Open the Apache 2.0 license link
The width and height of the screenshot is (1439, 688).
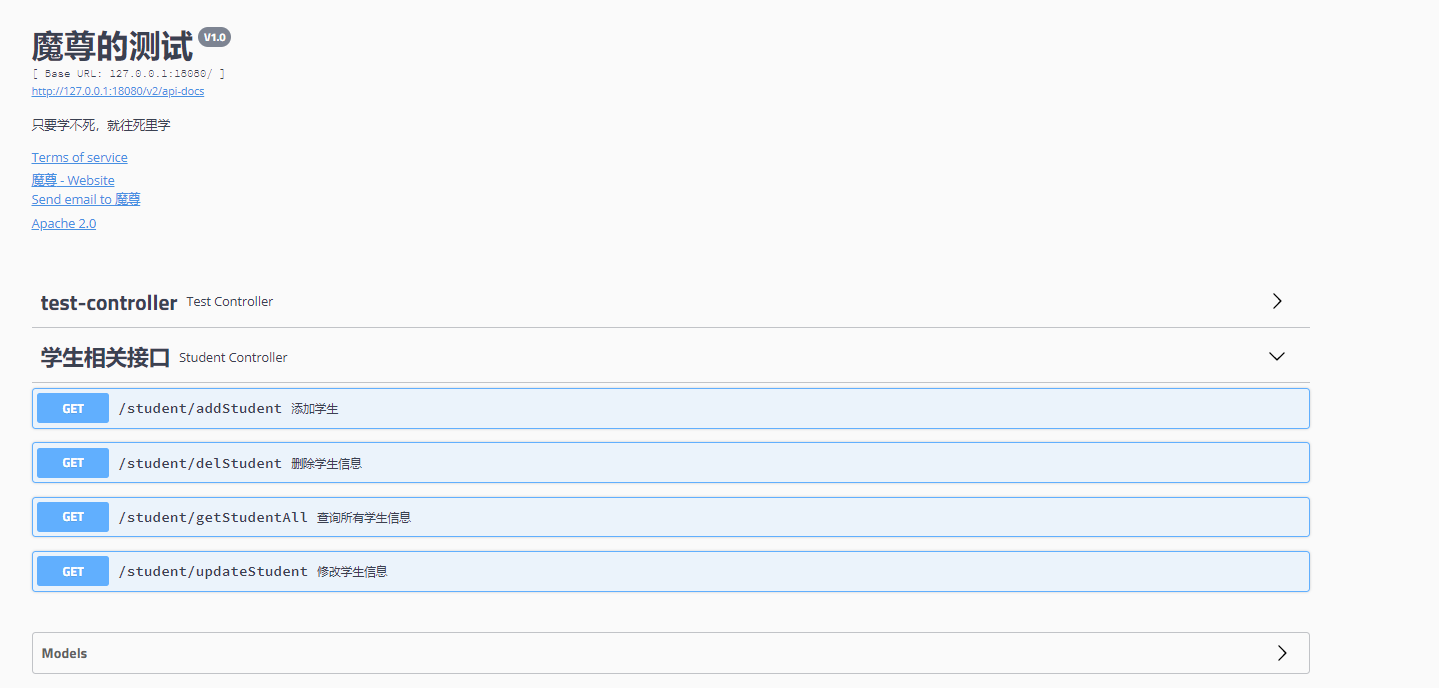64,223
